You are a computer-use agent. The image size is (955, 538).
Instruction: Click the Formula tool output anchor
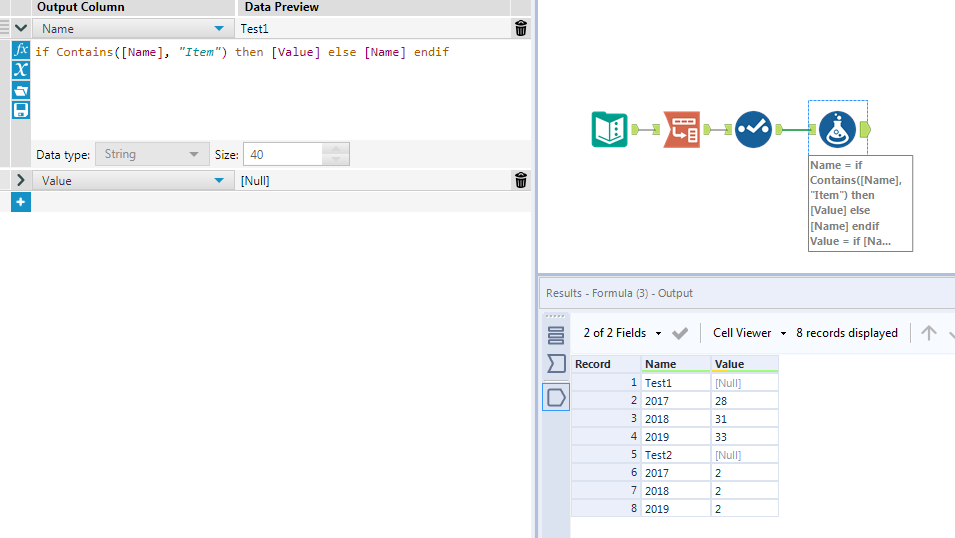[865, 129]
